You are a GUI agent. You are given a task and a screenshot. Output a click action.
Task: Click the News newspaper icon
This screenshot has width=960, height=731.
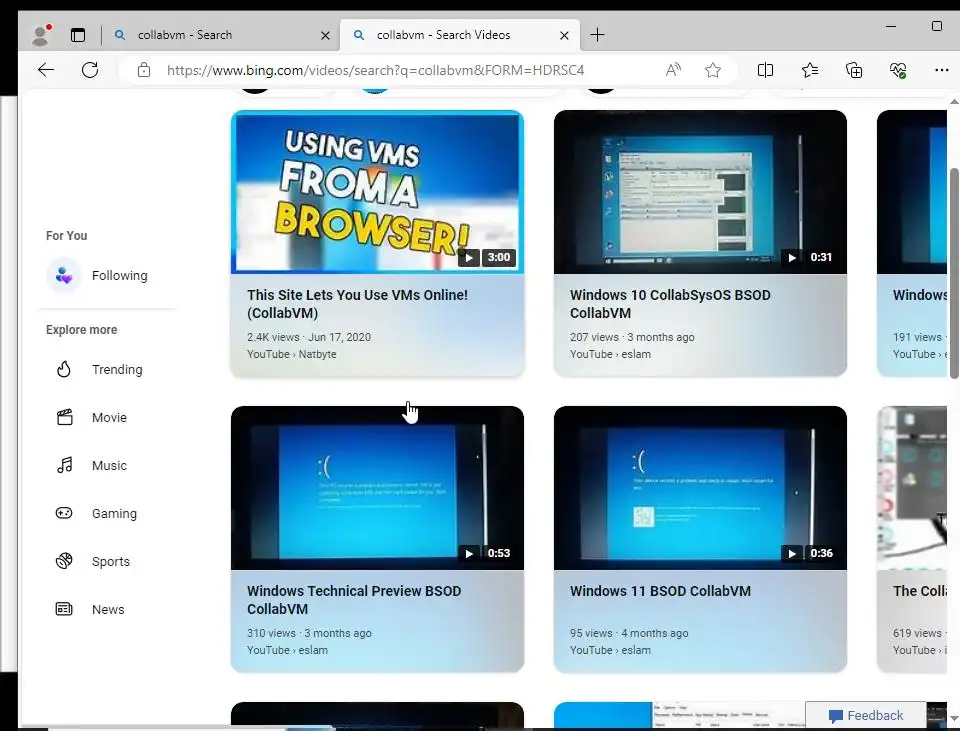(64, 609)
